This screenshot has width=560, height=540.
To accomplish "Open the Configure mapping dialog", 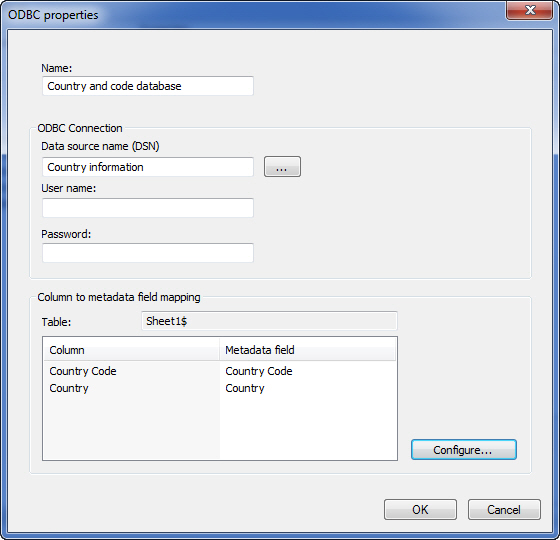I will [x=464, y=450].
